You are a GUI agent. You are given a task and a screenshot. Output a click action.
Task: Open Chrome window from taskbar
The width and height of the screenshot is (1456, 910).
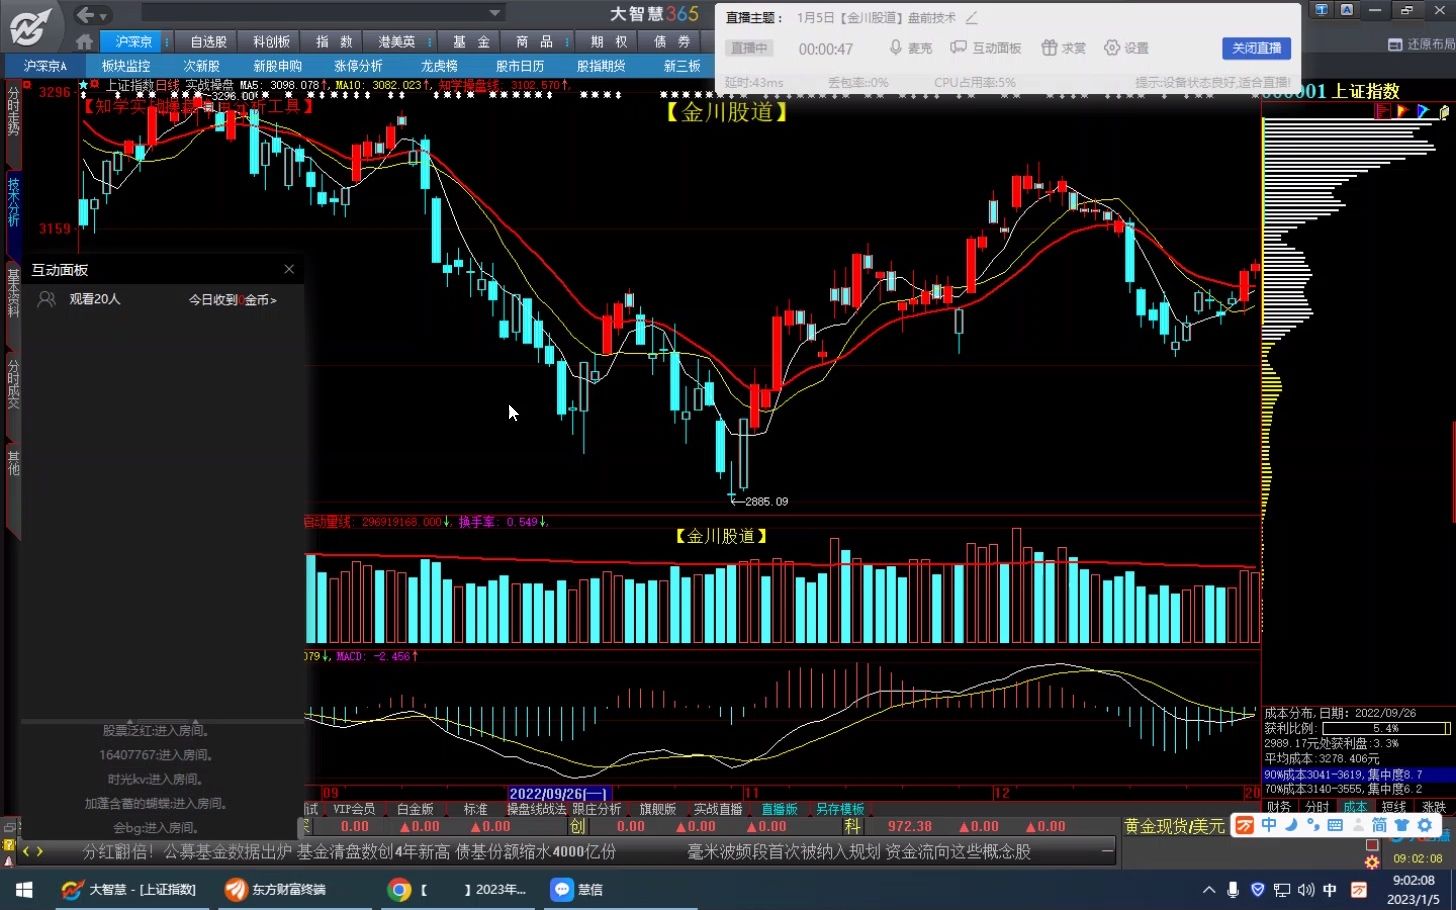457,889
